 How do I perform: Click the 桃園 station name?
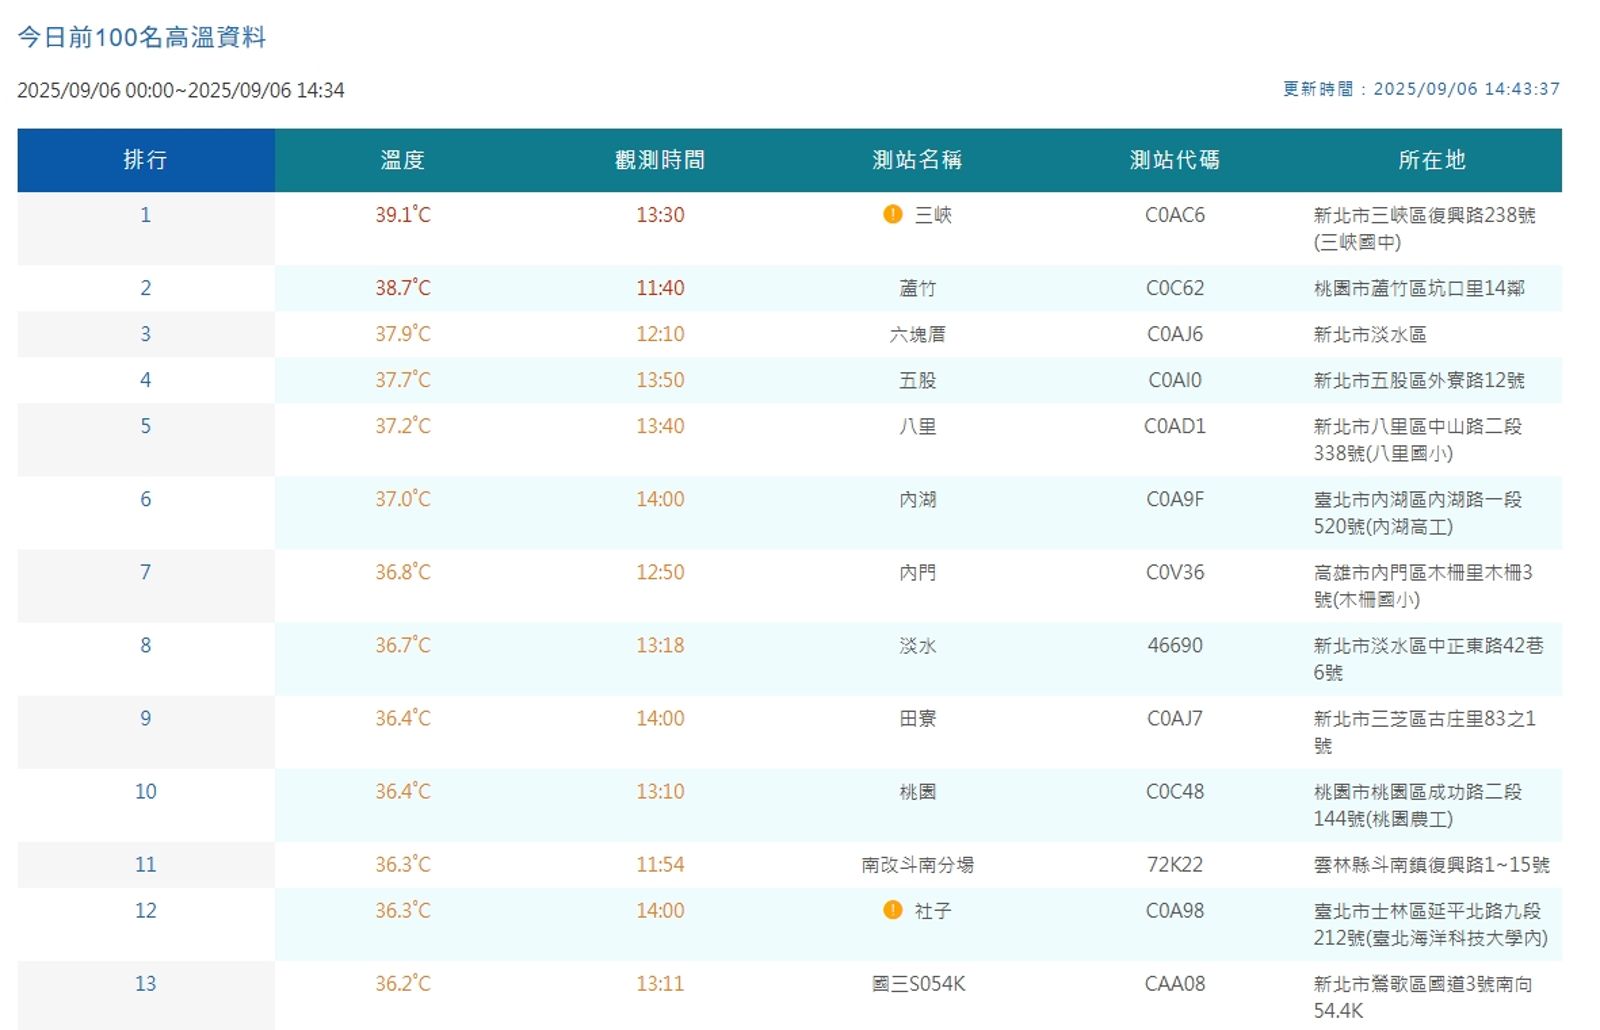(917, 791)
